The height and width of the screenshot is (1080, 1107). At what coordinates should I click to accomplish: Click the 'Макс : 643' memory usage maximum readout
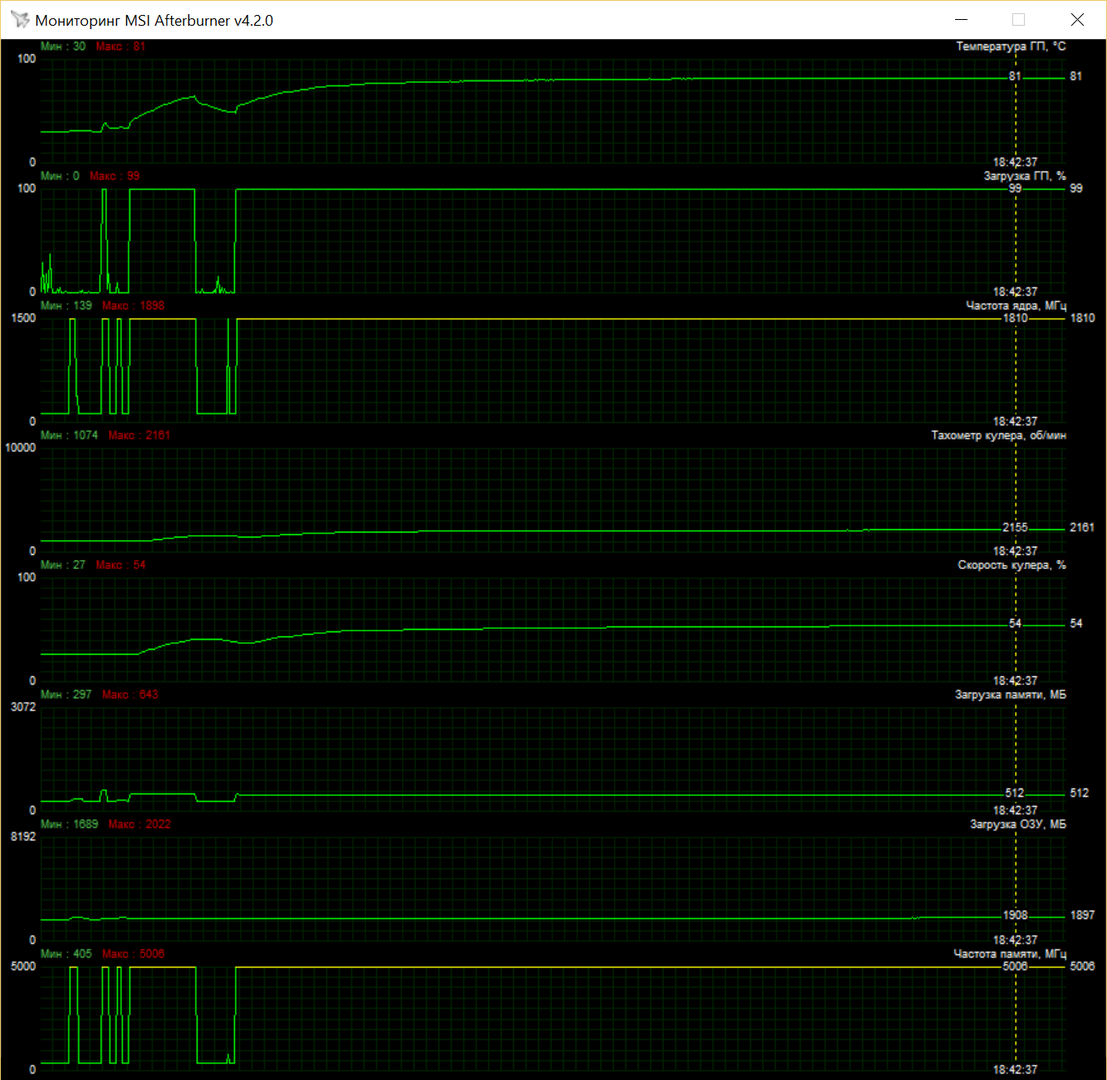tap(129, 694)
